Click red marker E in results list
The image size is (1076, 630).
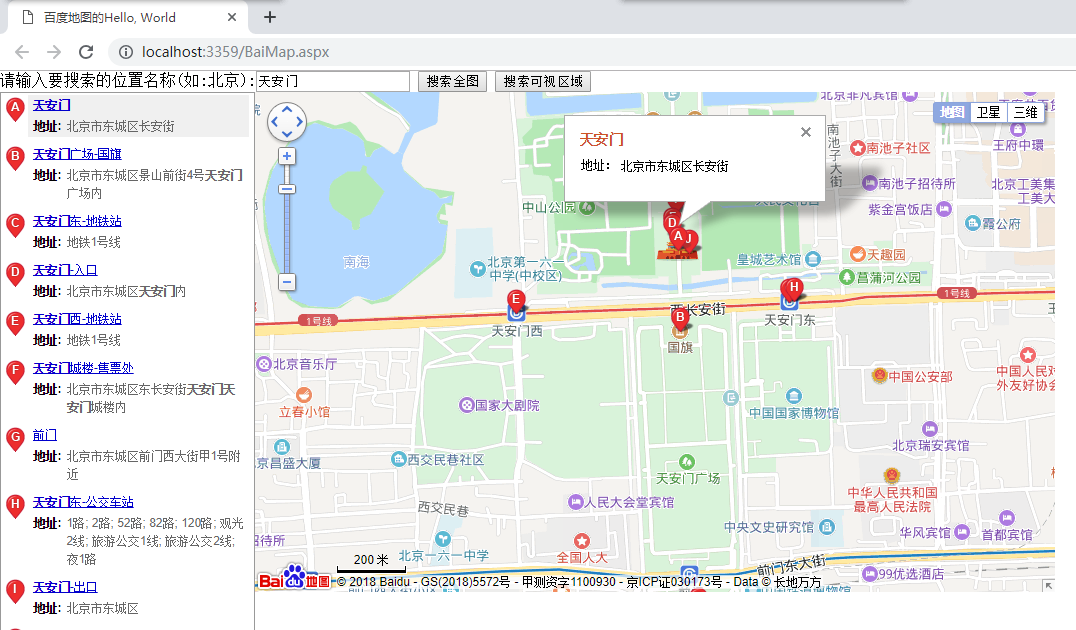pyautogui.click(x=14, y=323)
